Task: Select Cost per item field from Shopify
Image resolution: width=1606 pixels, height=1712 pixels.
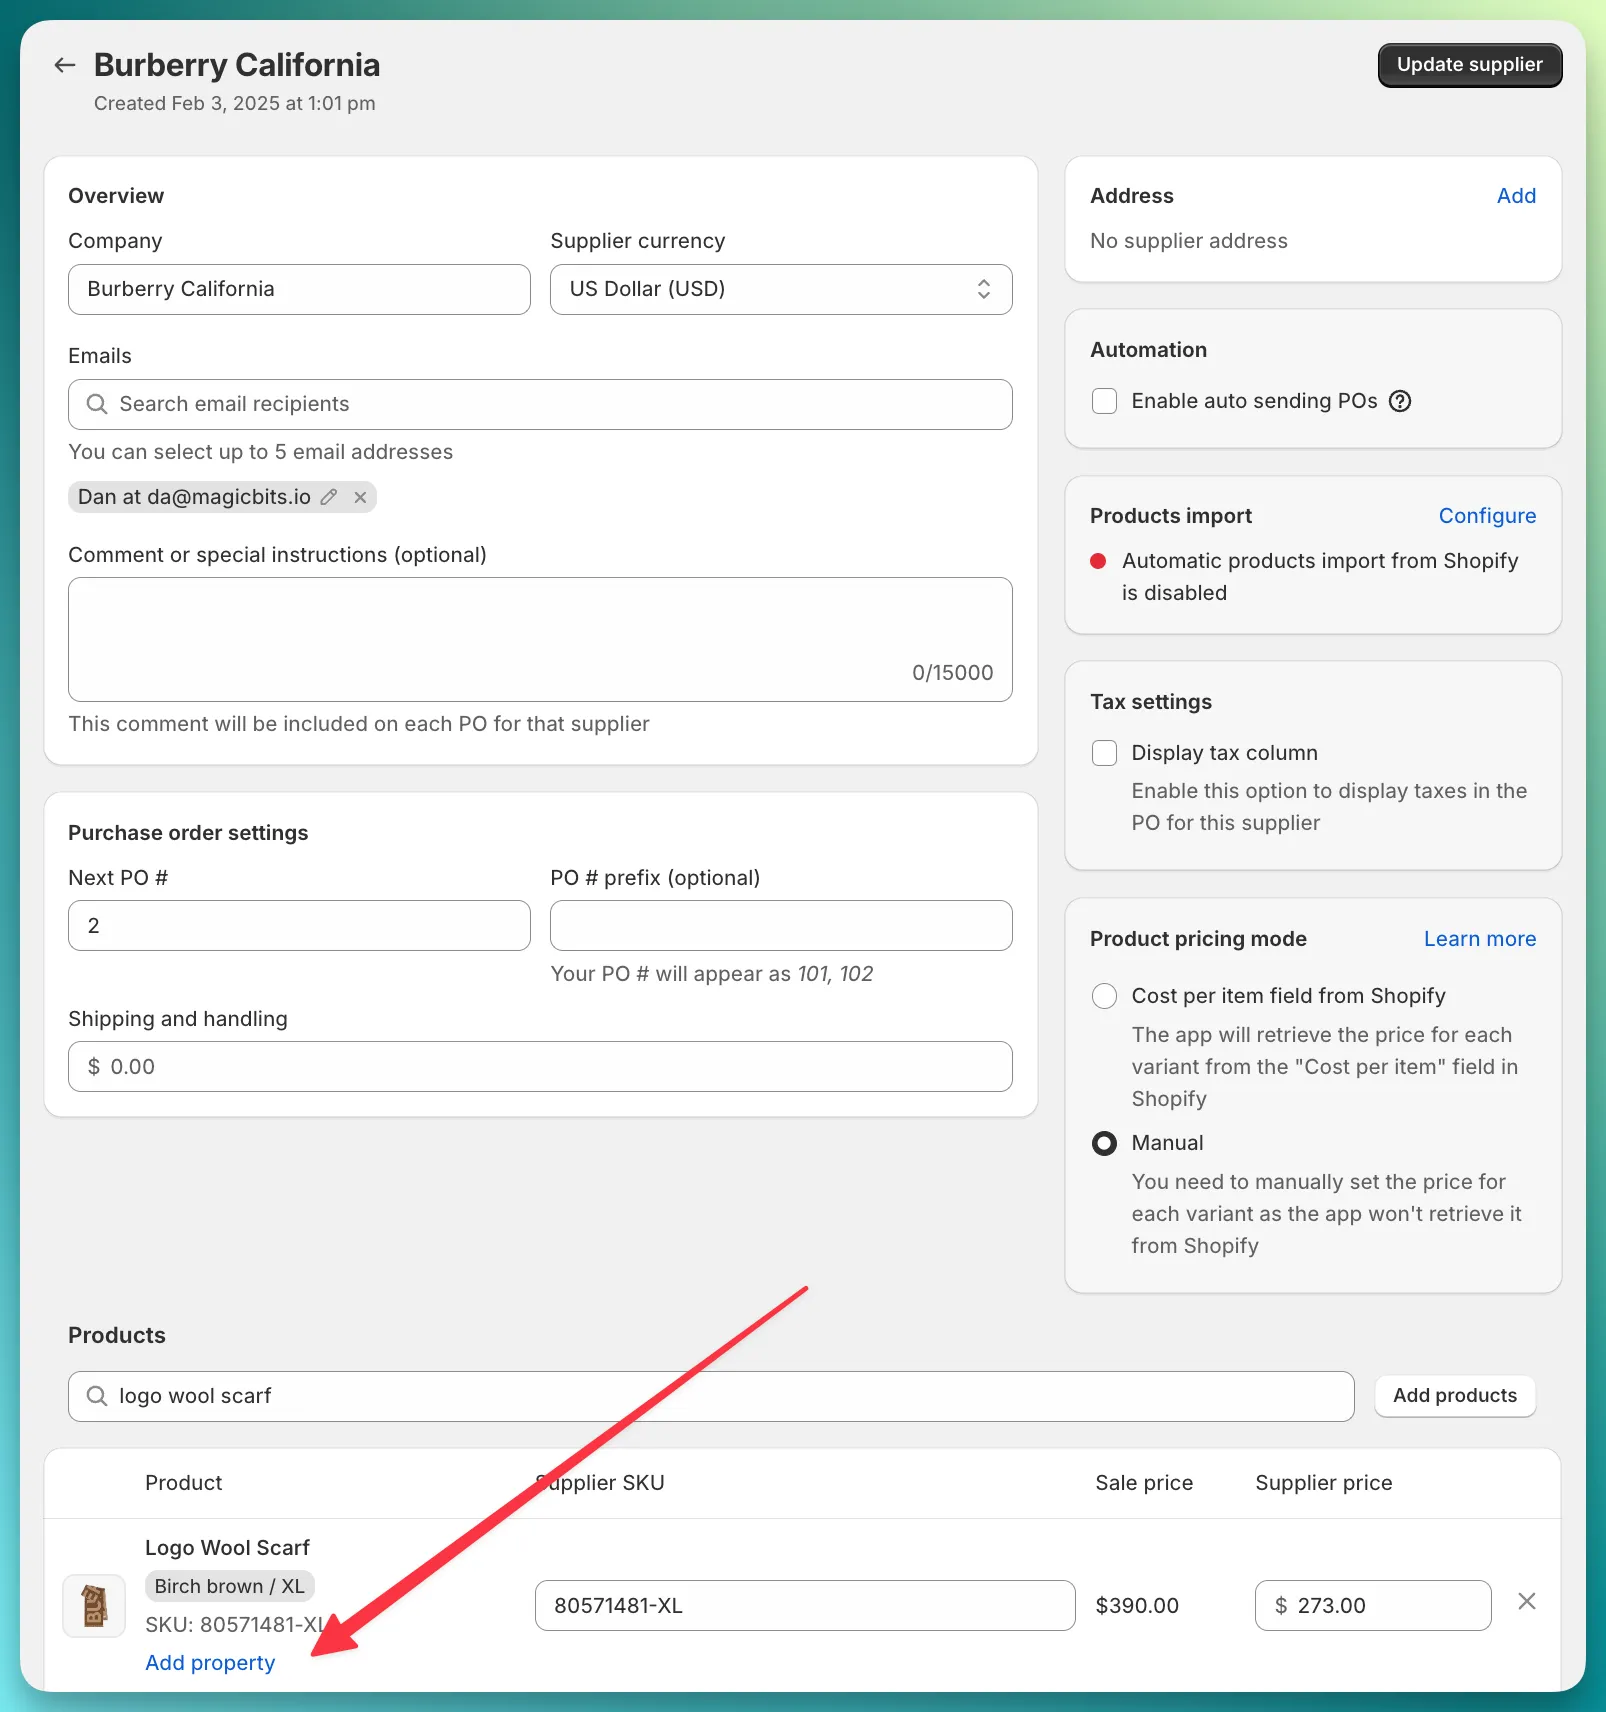Action: 1104,996
